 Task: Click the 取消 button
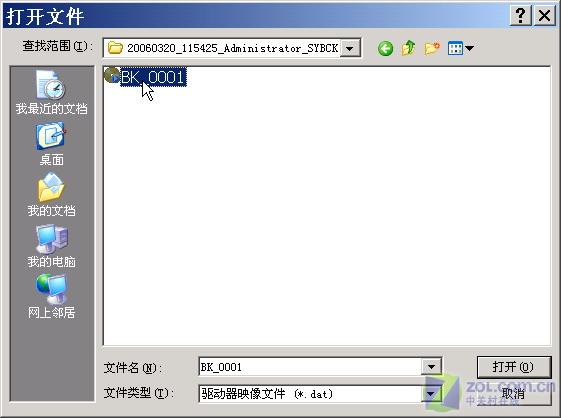click(514, 394)
